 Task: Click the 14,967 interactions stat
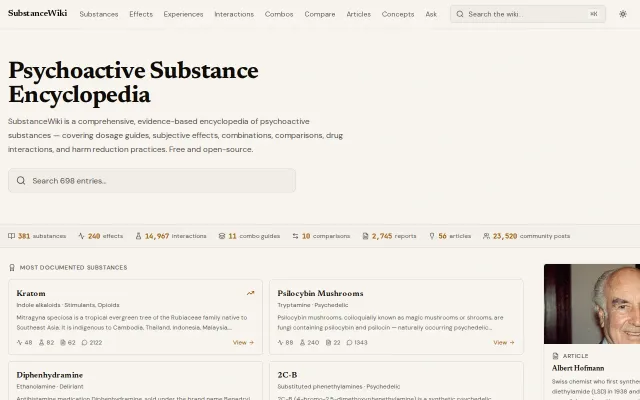point(171,236)
